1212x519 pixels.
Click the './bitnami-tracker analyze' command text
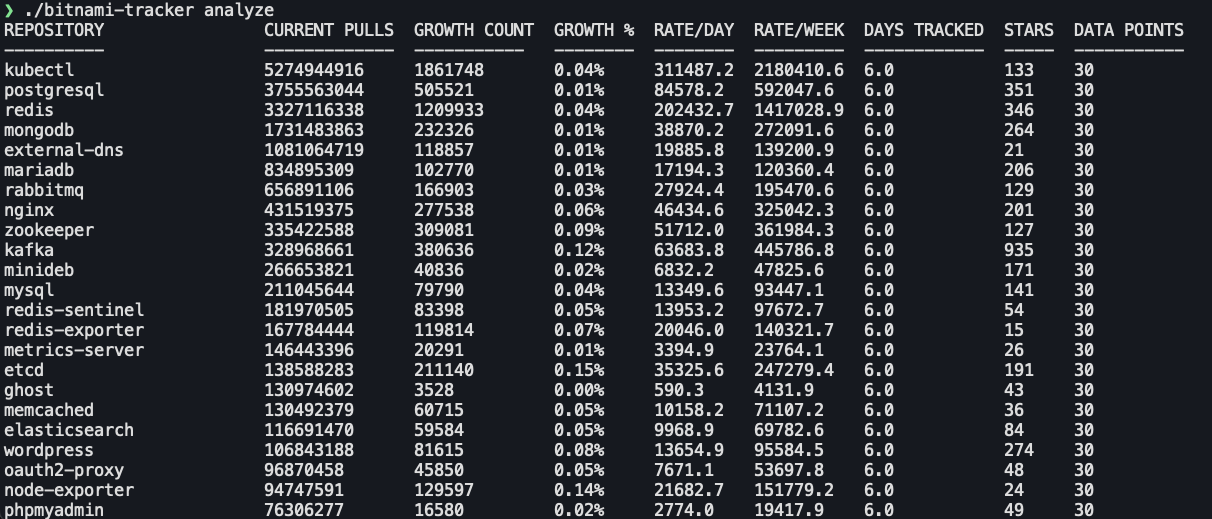click(149, 10)
